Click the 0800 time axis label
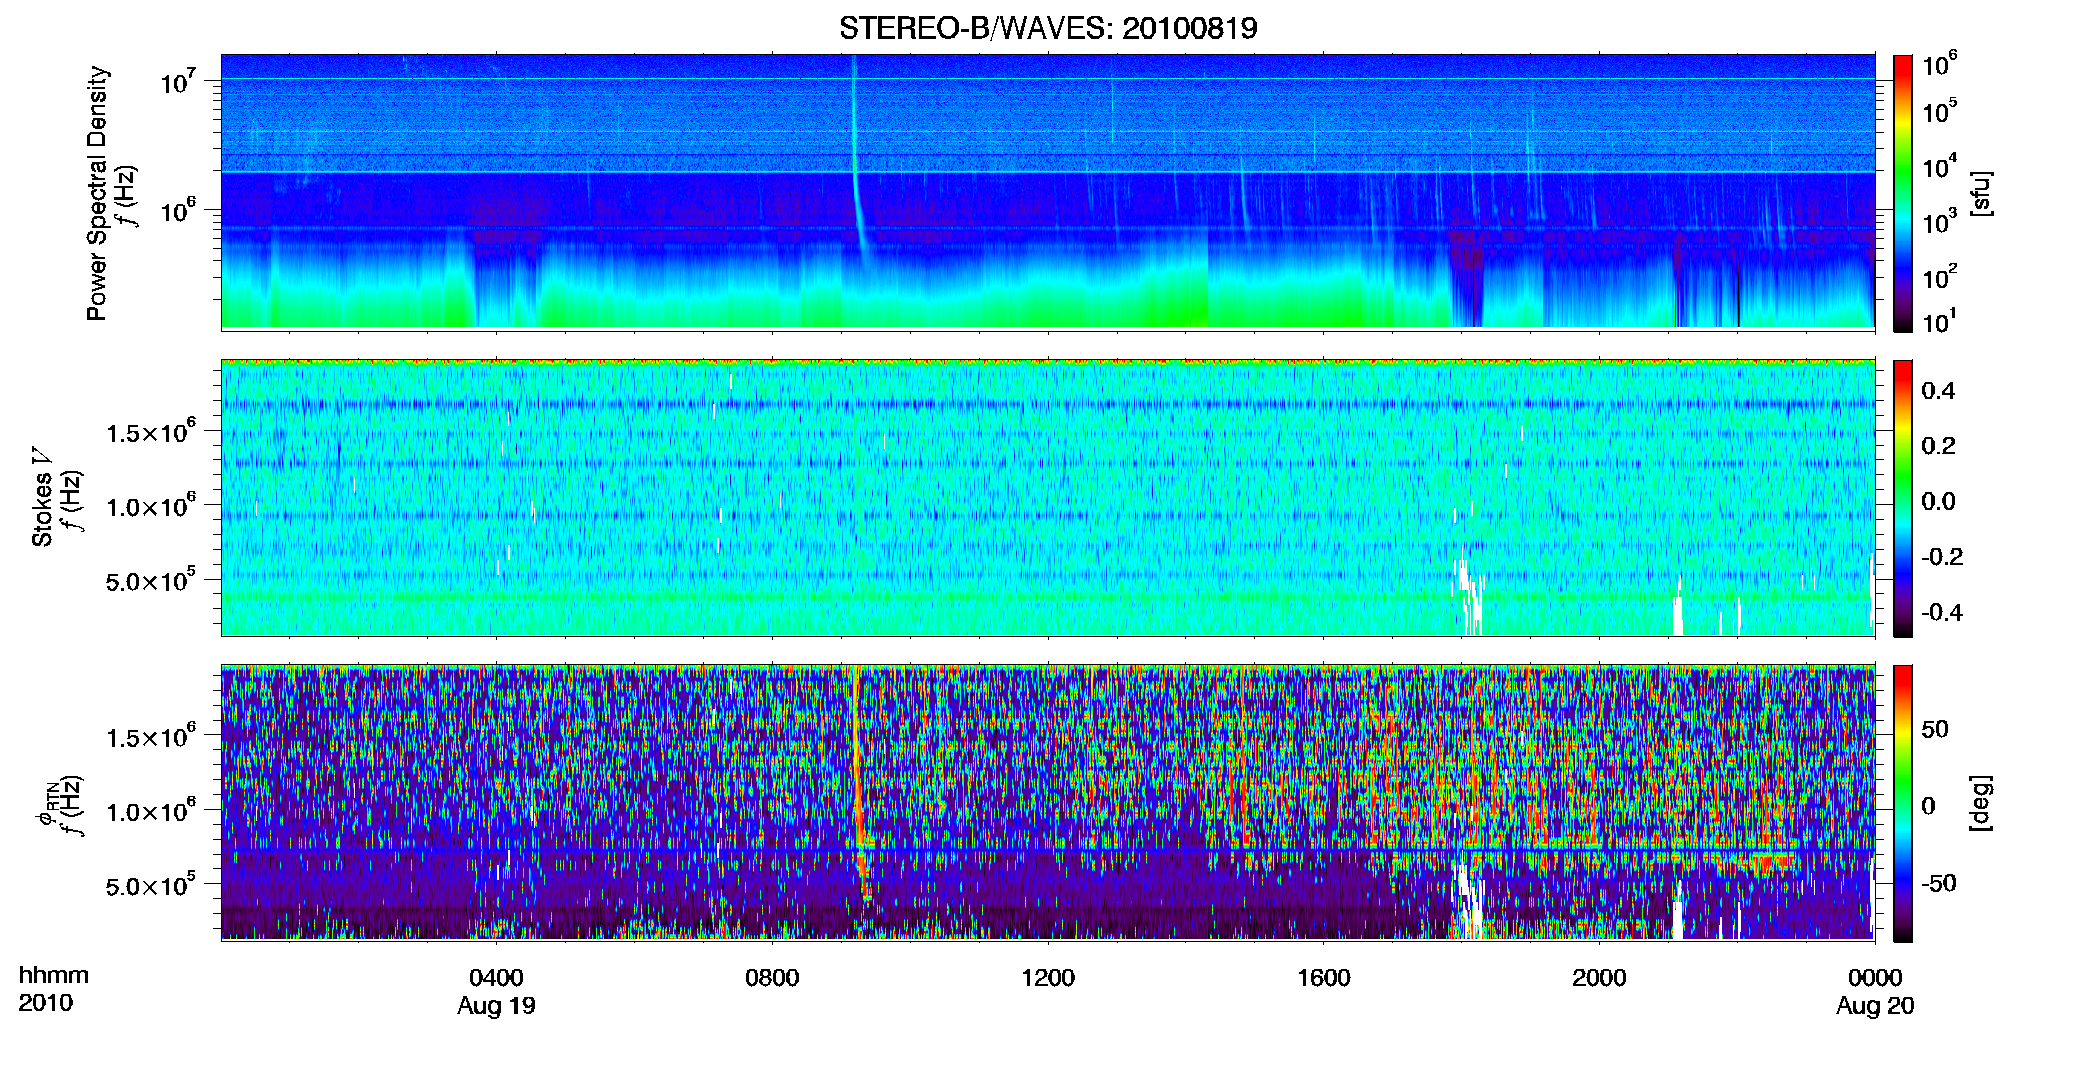Screen dimensions: 2096x1080 pos(772,977)
